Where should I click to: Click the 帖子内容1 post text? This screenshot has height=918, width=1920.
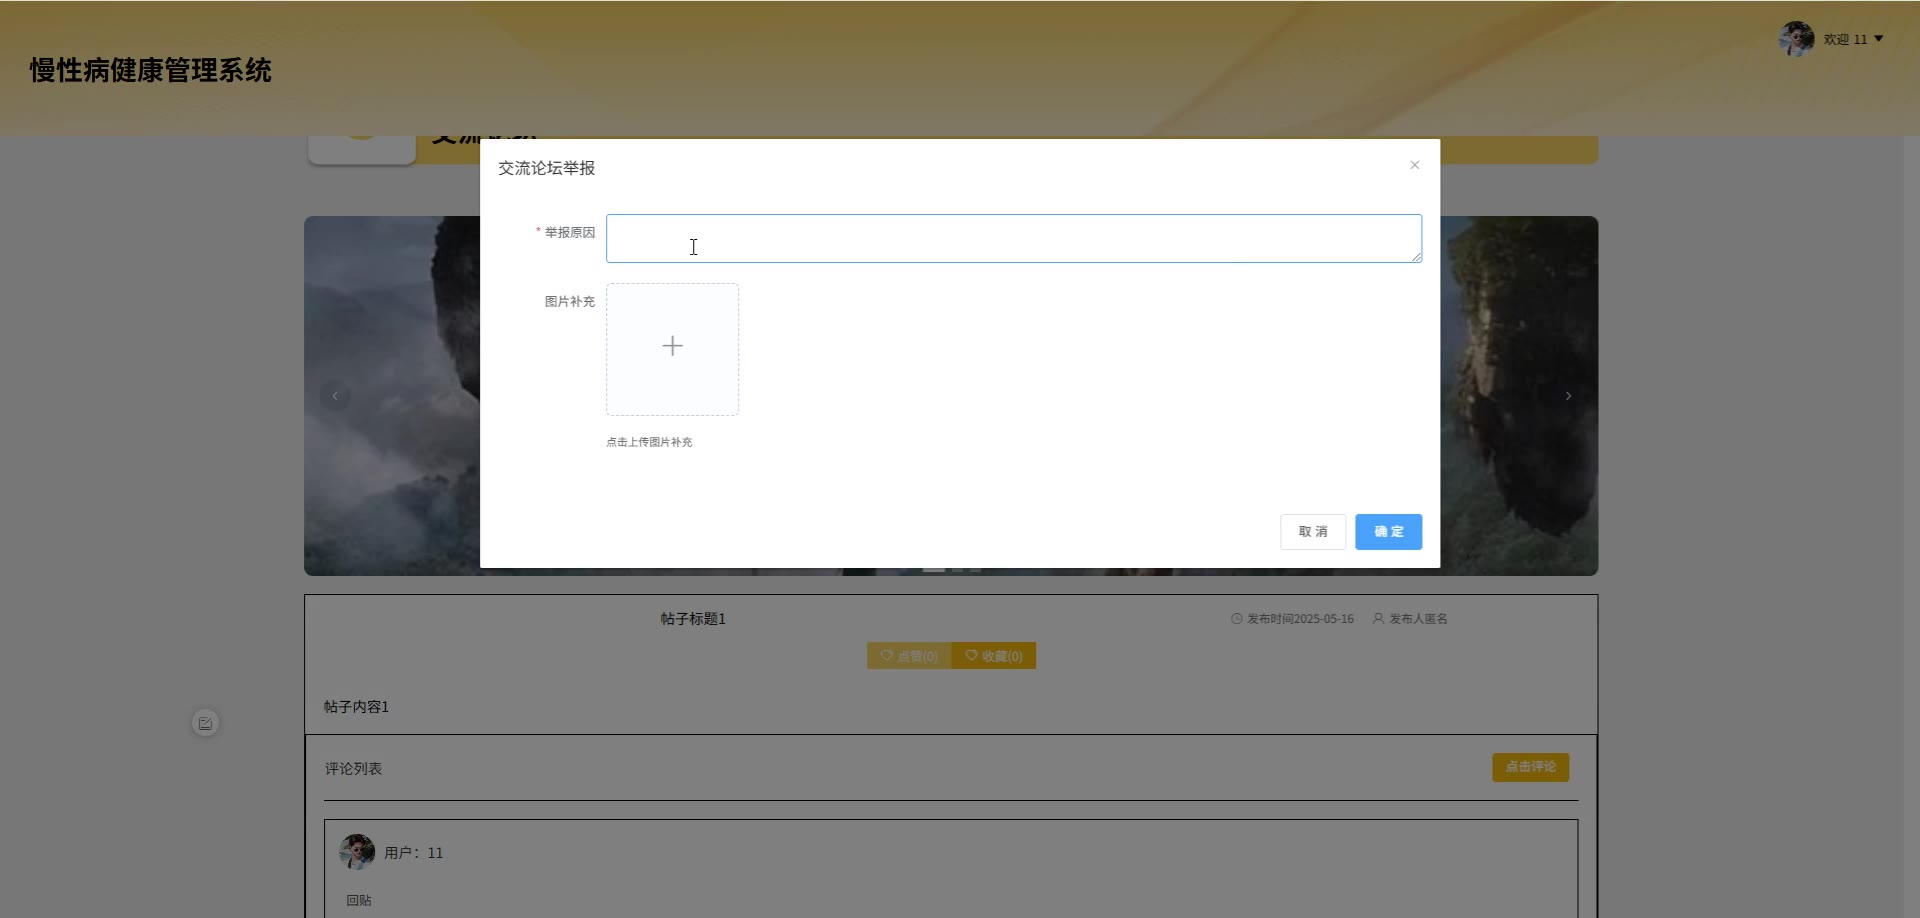coord(356,707)
